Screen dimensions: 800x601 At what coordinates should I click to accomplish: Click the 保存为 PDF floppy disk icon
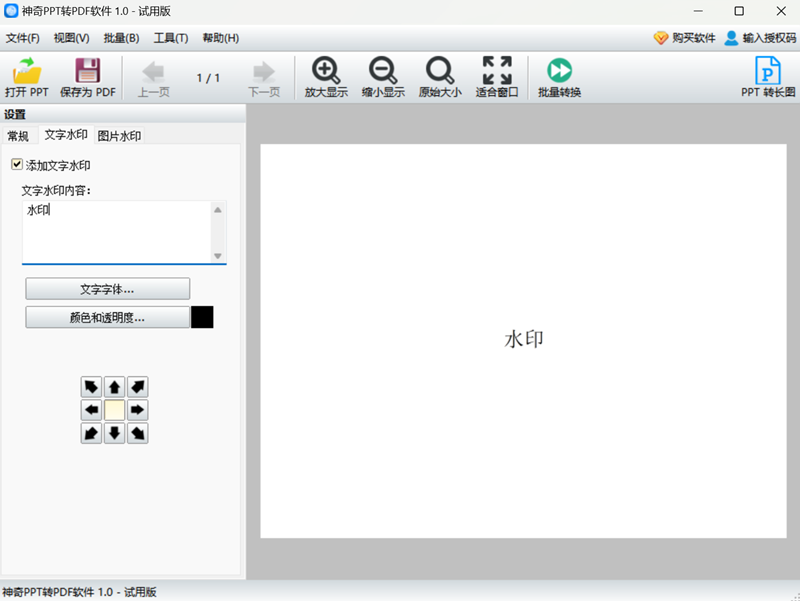(88, 70)
